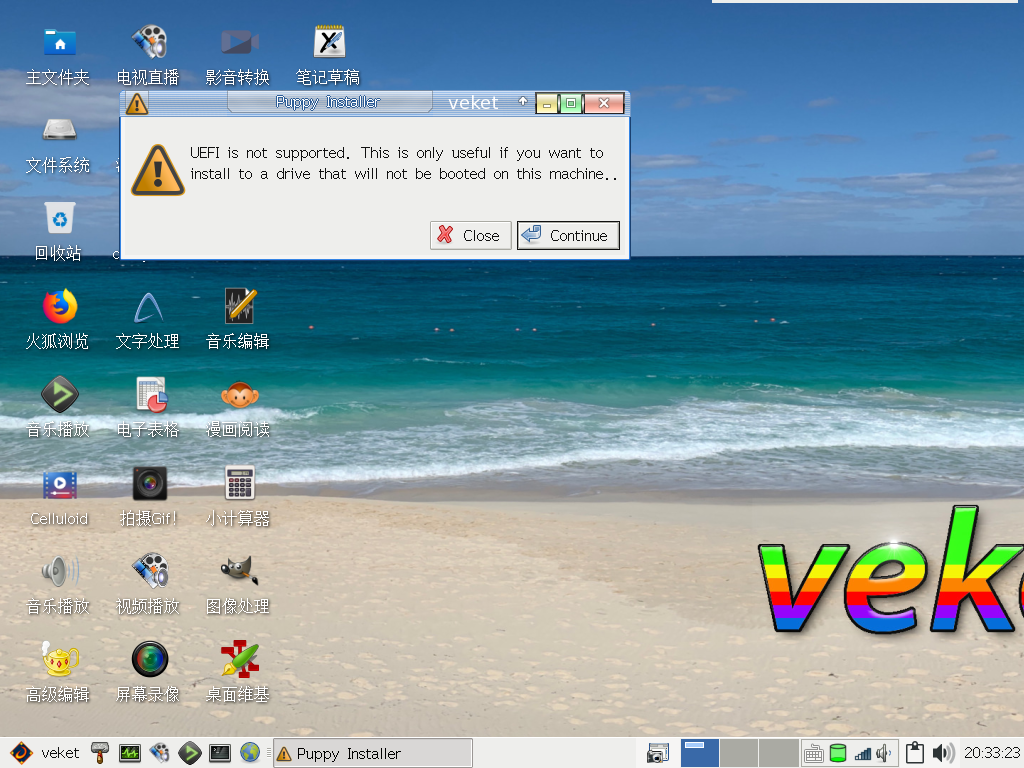
Task: Switch to the first virtual desktop
Action: click(700, 753)
